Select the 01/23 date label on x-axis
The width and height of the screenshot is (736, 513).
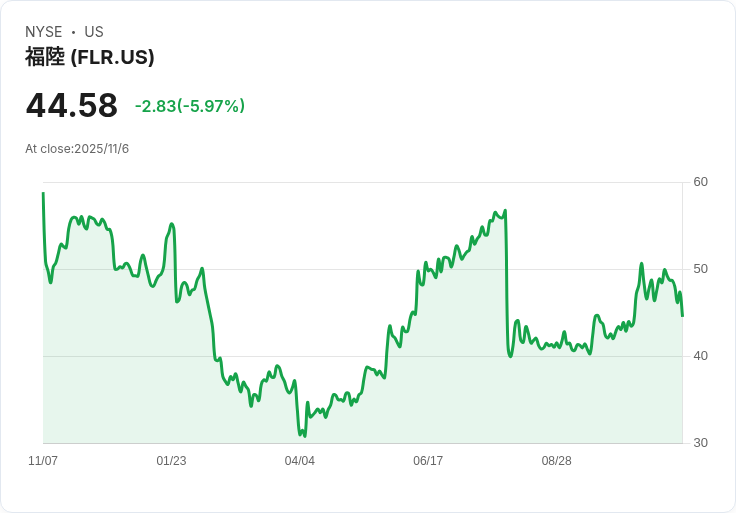coord(171,461)
